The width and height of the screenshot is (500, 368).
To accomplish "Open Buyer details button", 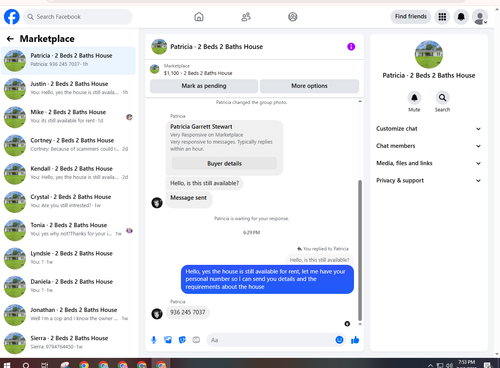I will 224,163.
